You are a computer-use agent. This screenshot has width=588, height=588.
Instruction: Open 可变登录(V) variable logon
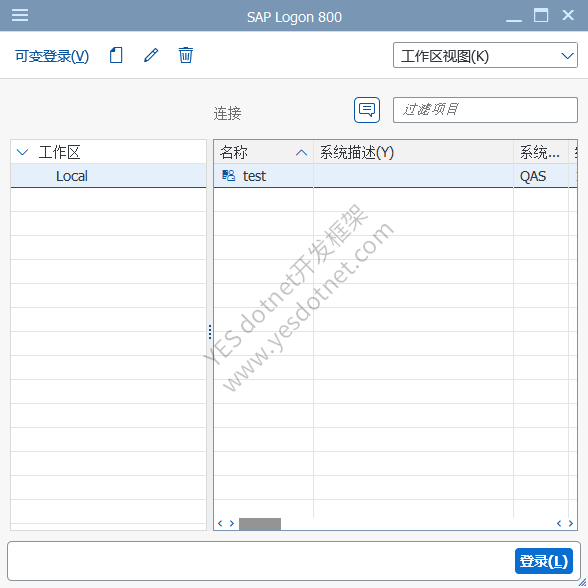(x=52, y=56)
